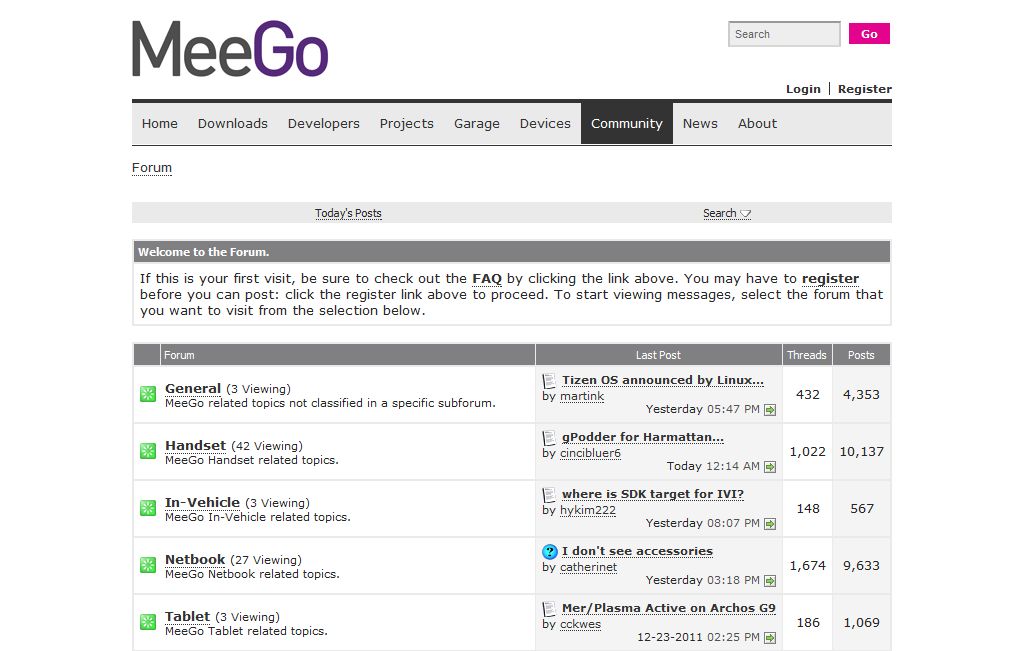Viewport: 1024px width, 651px height.
Task: Click question icon beside I don't see accessories
Action: [550, 551]
